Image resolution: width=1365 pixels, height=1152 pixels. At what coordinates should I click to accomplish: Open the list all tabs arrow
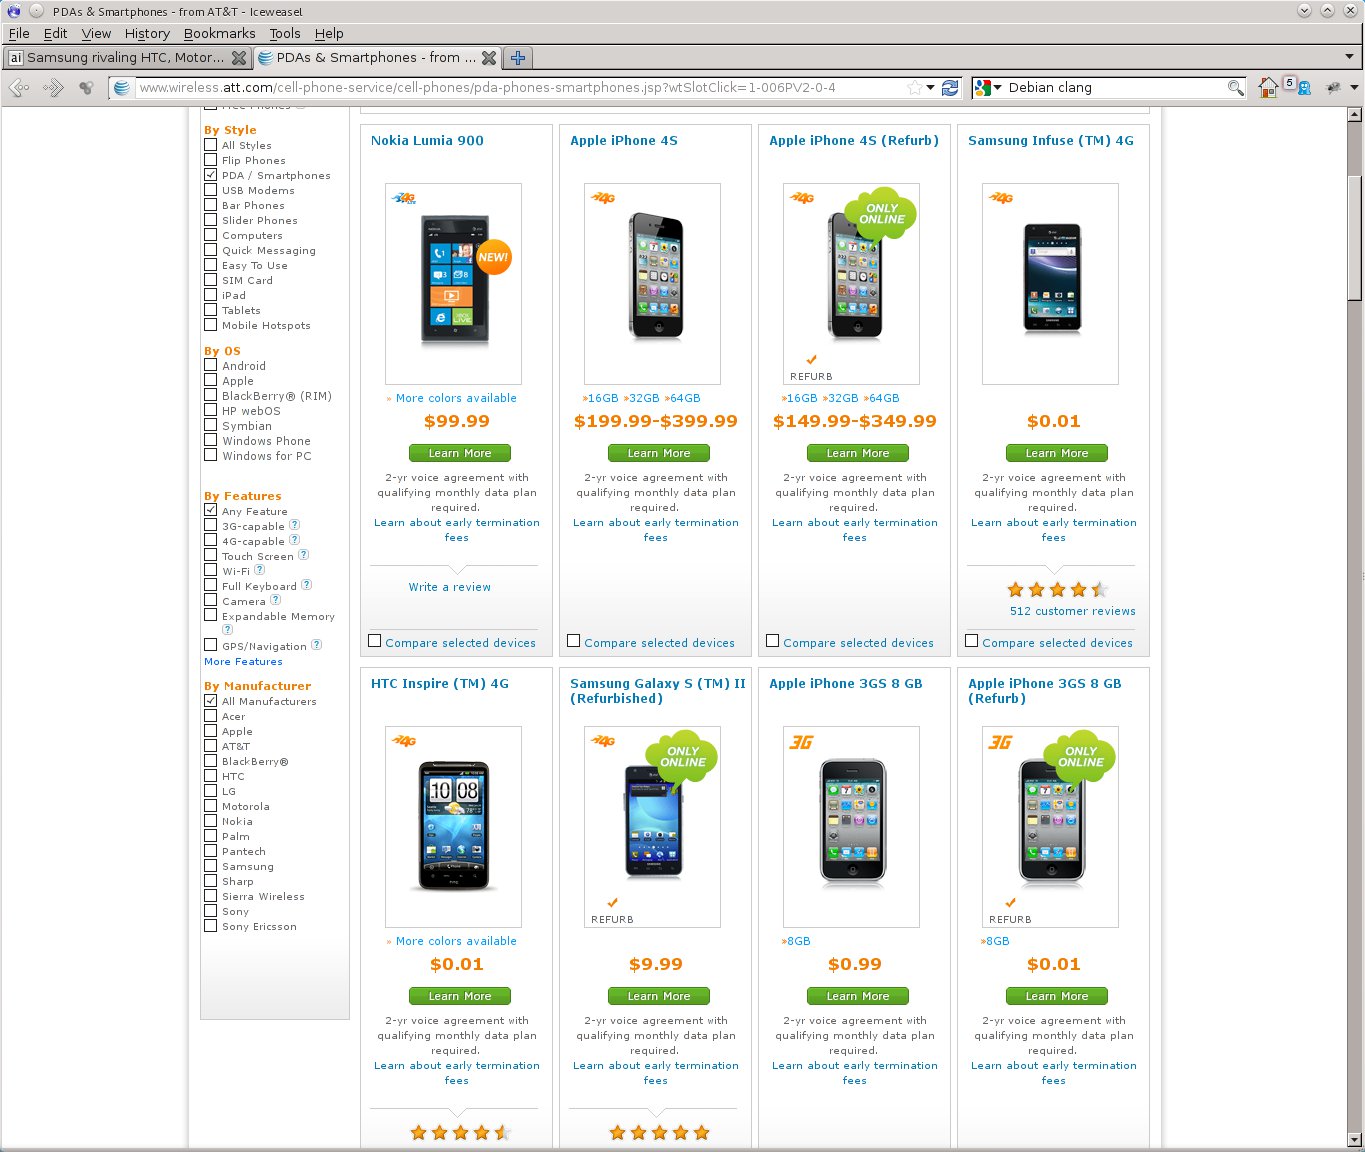1349,57
